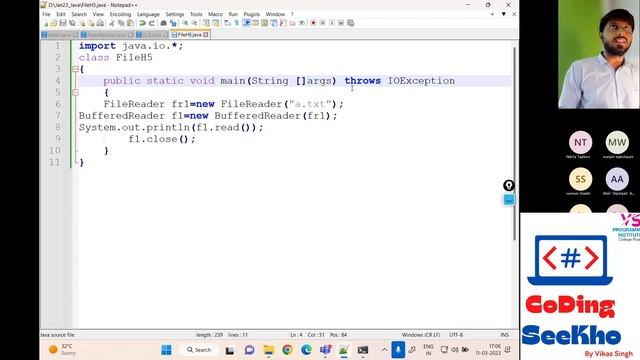This screenshot has width=640, height=360.
Task: Open Folder as Workspace toolbar icon
Action: (292, 23)
